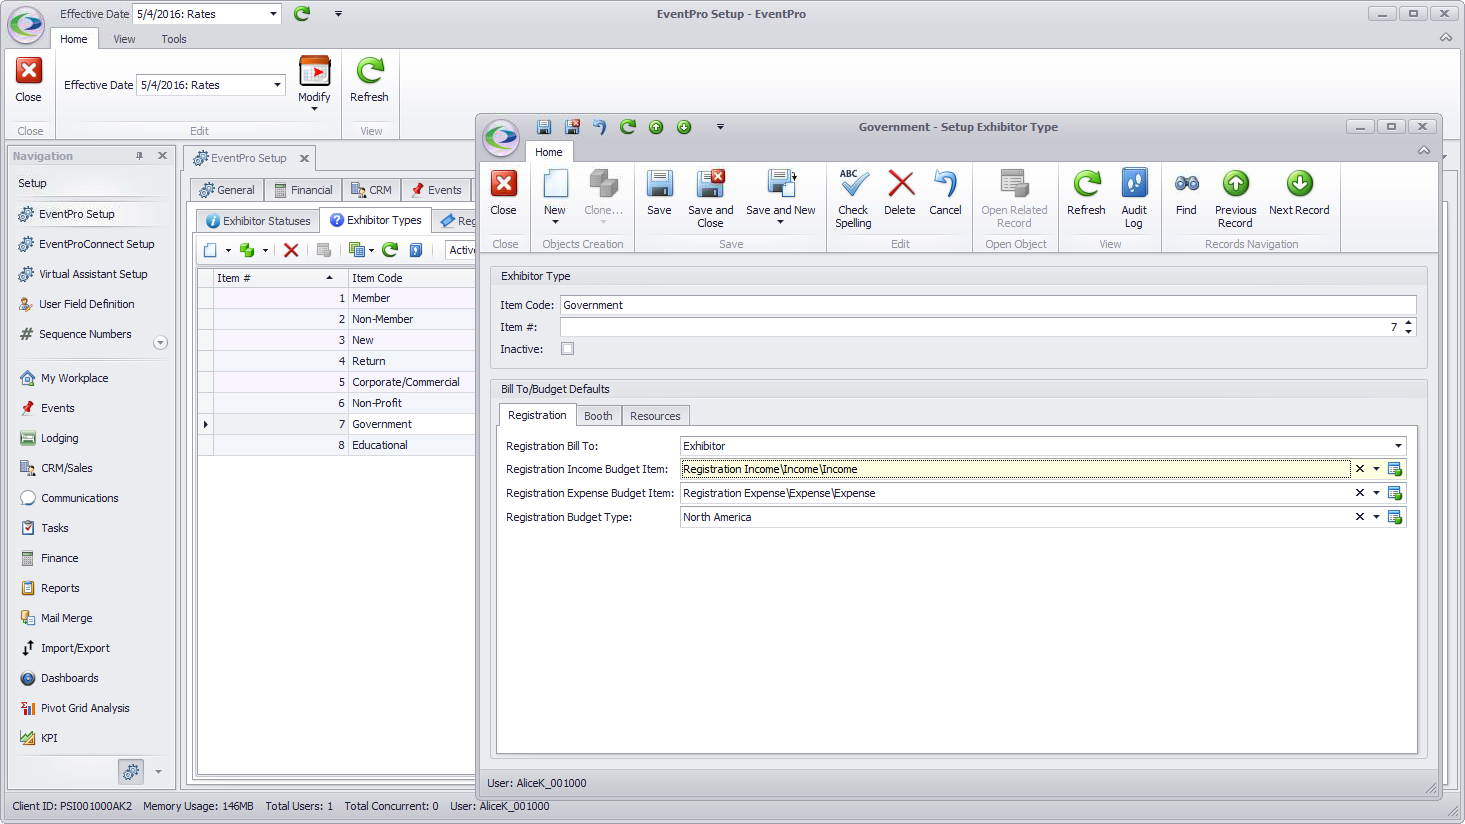Run Check Spelling from ribbon
This screenshot has width=1465, height=824.
(853, 198)
